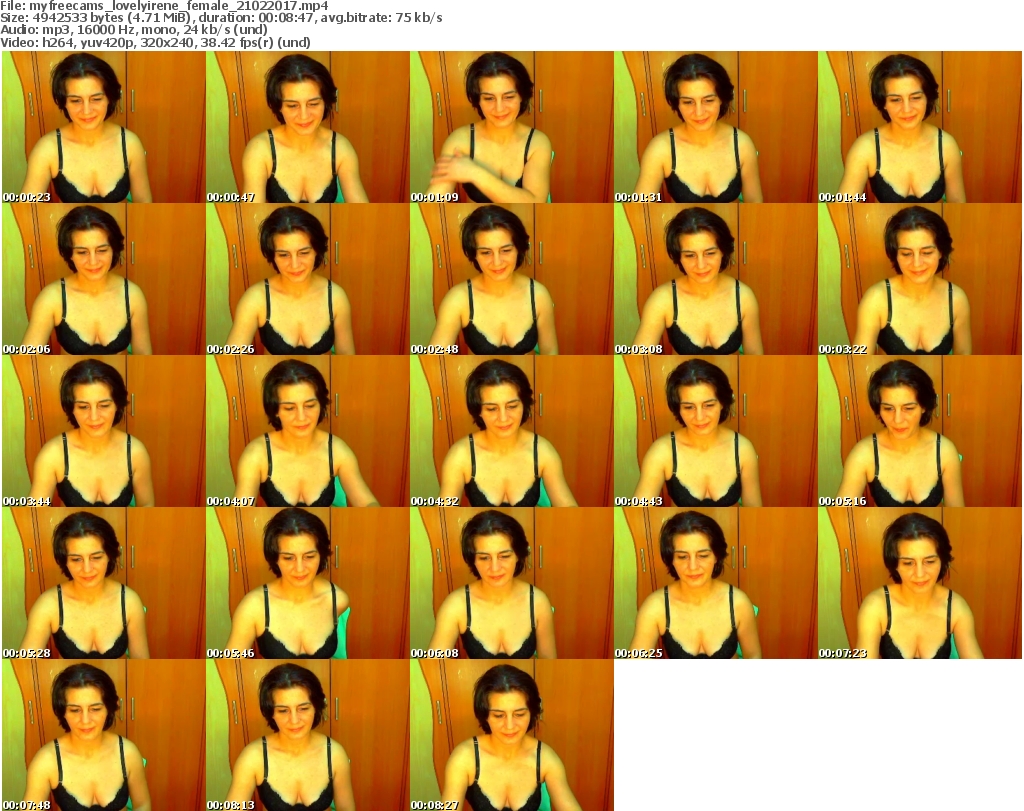Select the thumbnail timestamped 00:01:09
The image size is (1024, 811).
[511, 127]
